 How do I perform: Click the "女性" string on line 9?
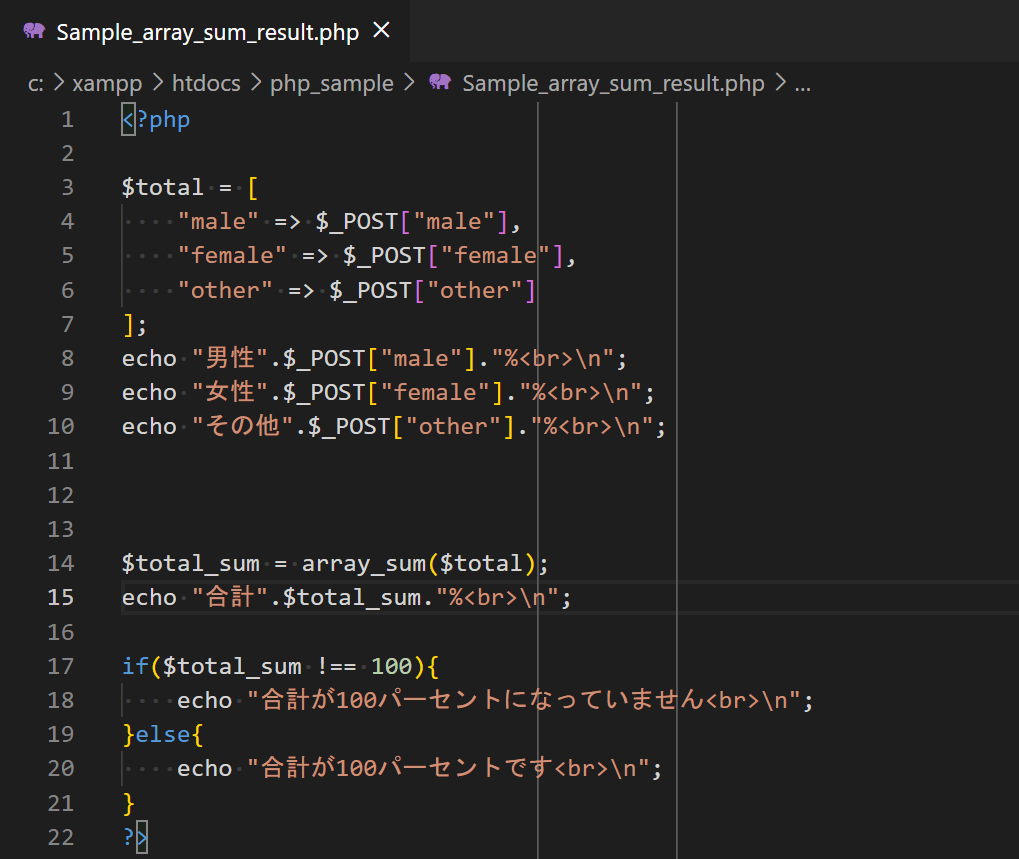point(230,392)
